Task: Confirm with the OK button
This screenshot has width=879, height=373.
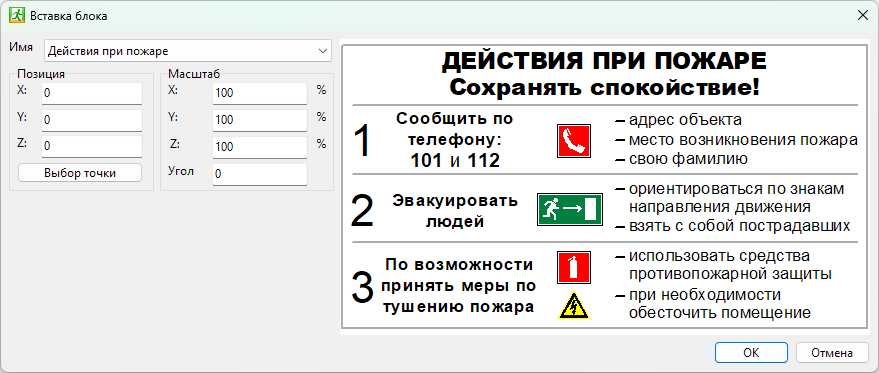Action: point(751,353)
